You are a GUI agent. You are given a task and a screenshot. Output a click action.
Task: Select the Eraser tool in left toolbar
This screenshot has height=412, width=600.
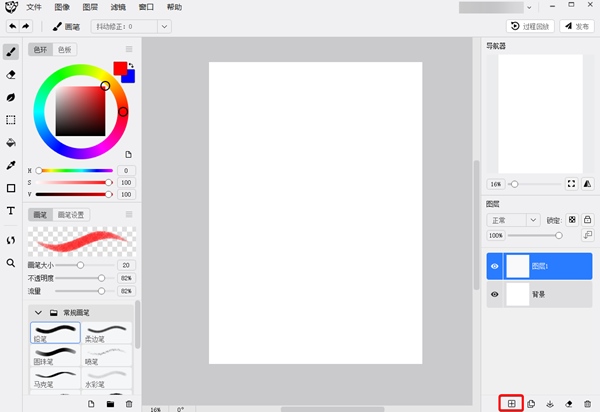pos(11,74)
